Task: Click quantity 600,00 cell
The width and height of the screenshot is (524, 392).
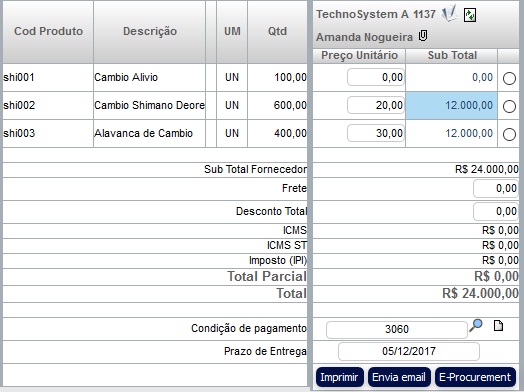Action: [x=277, y=106]
